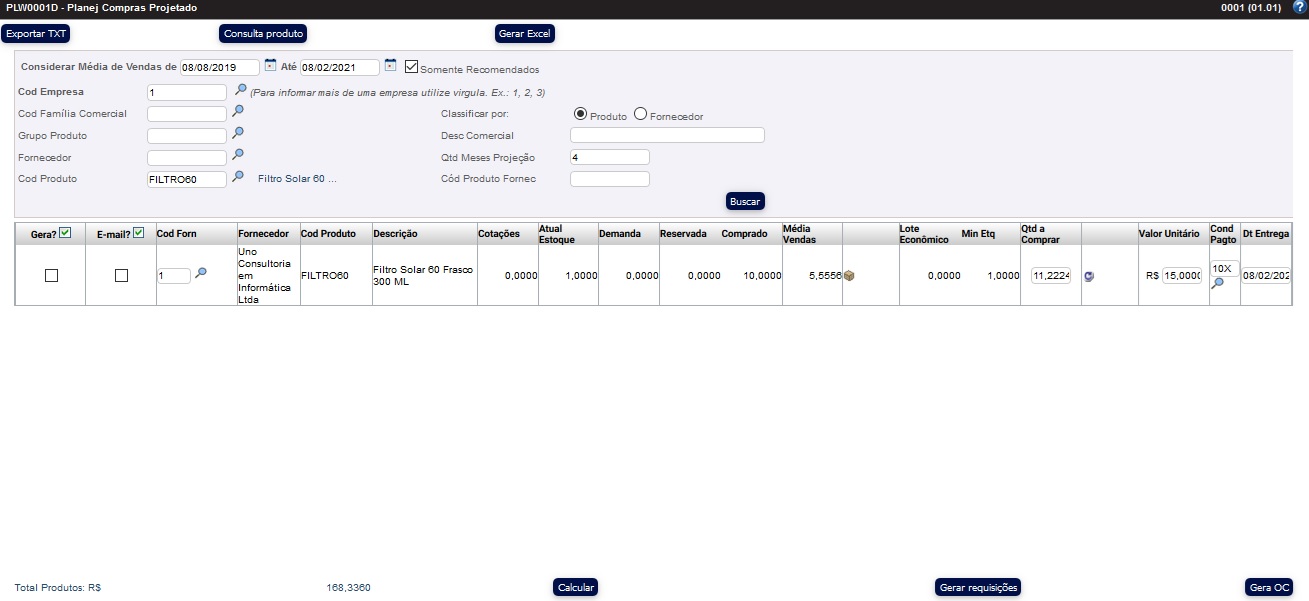Click Cod Família Comercial lookup magnifier
Screen dimensions: 1309x601
[238, 111]
